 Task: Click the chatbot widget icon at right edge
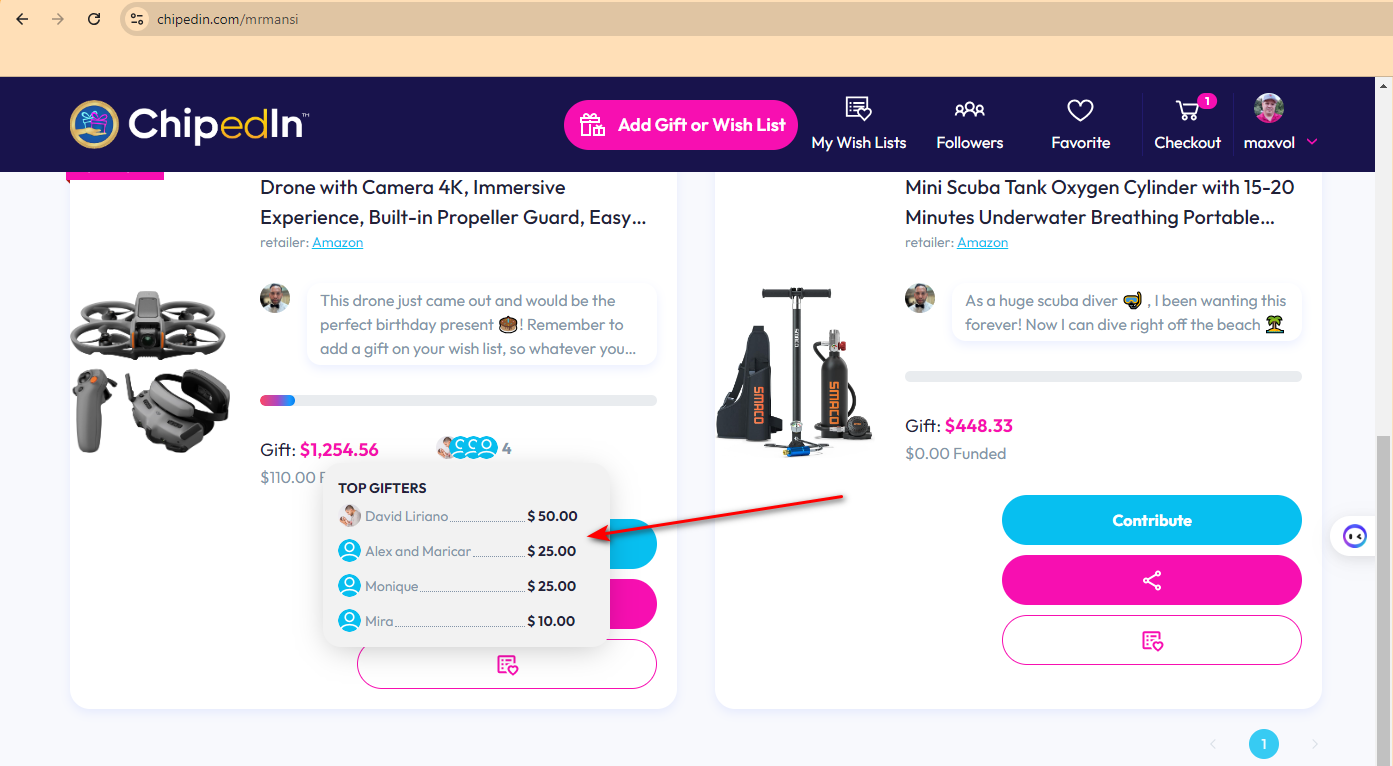point(1354,536)
